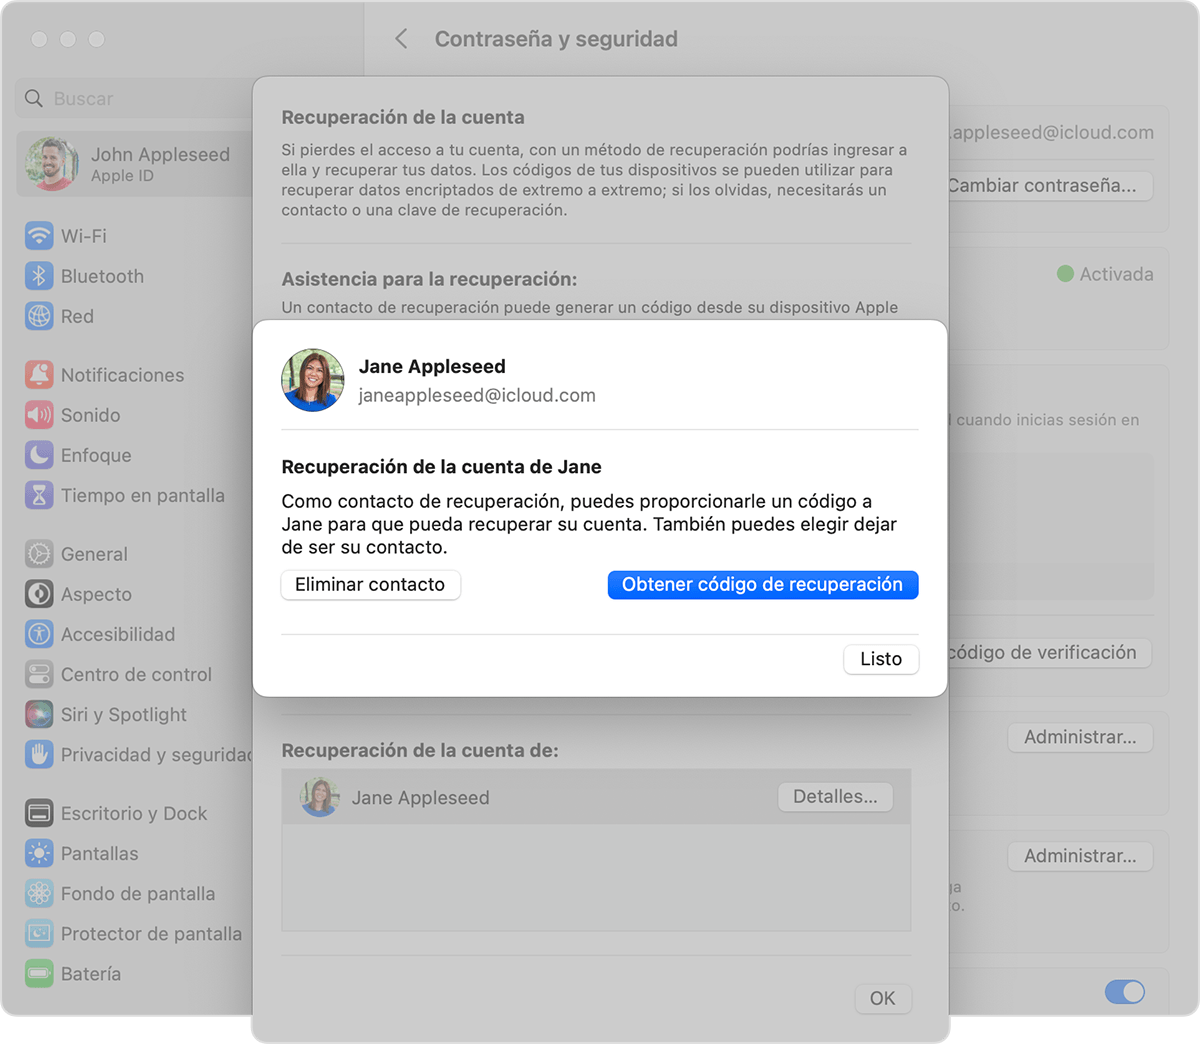Open the first Administrar… button
The image size is (1200, 1044).
[1080, 737]
